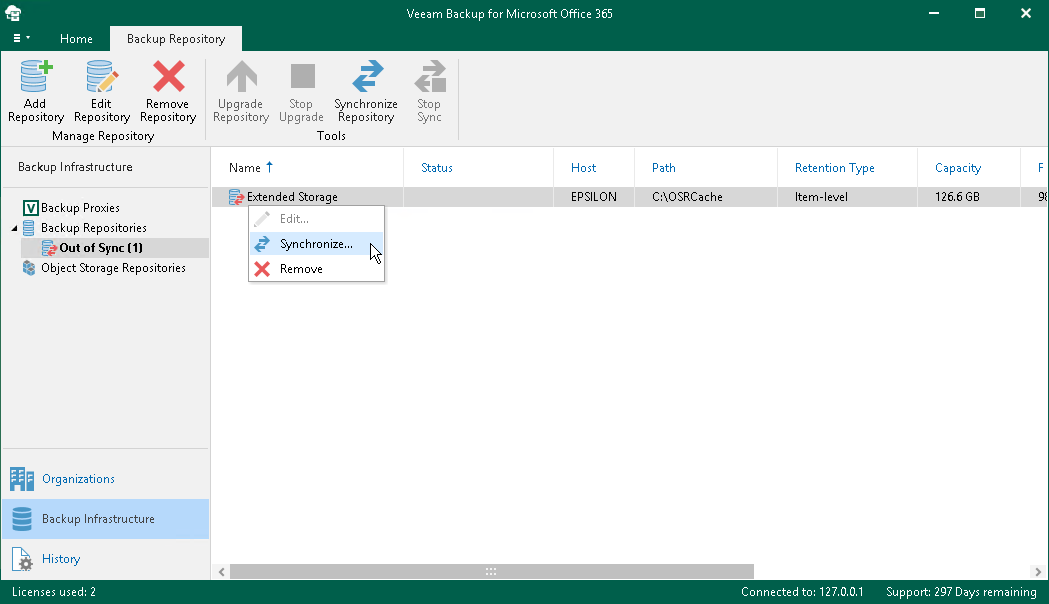Viewport: 1049px width, 604px height.
Task: Click the Item-level retention cell
Action: pyautogui.click(x=821, y=197)
